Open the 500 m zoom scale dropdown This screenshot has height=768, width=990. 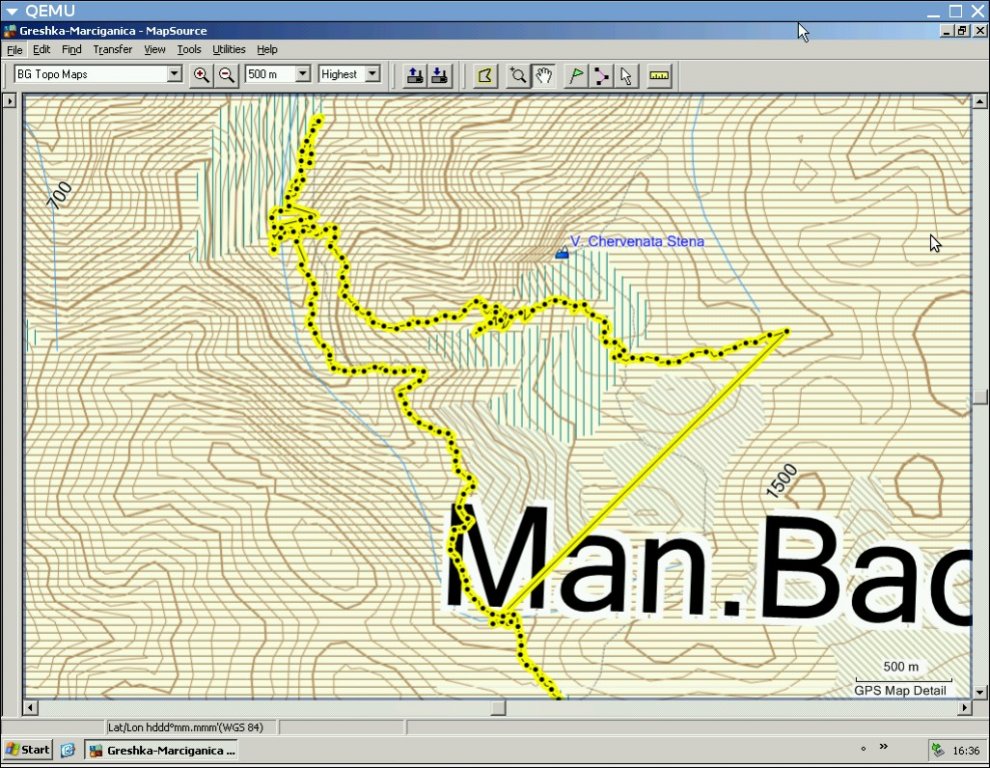click(303, 74)
